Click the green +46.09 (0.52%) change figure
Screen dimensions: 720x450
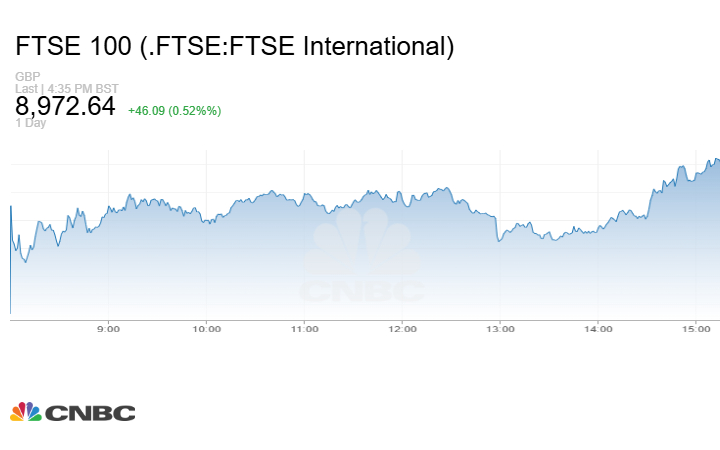pyautogui.click(x=175, y=110)
